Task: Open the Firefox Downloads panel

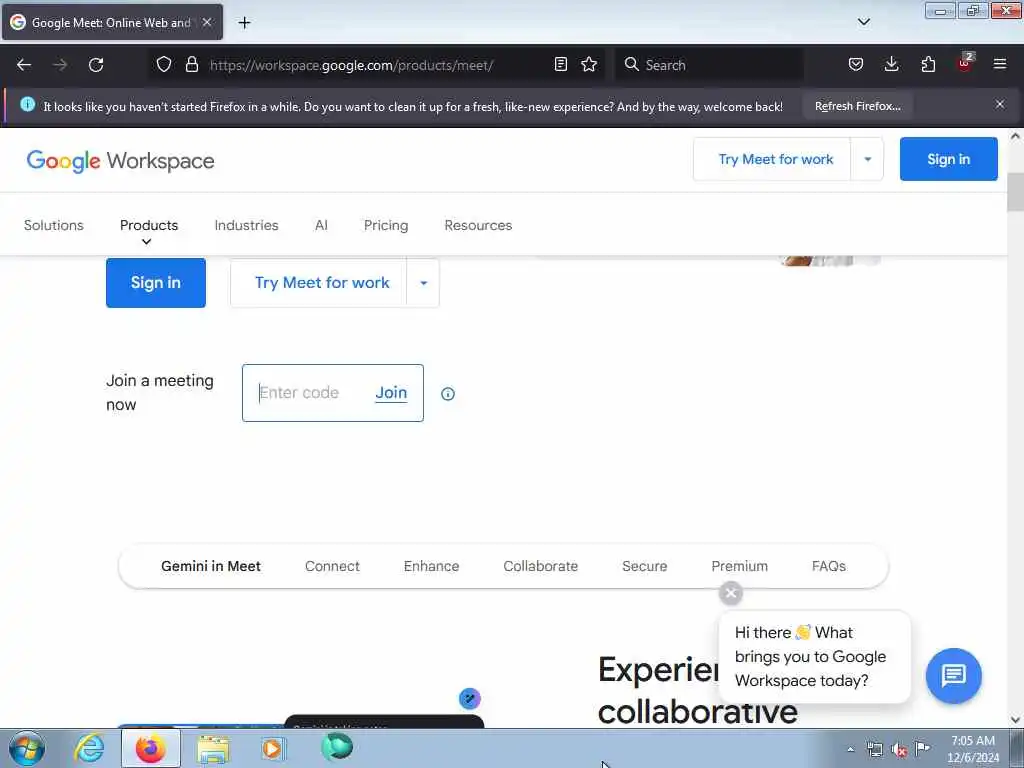Action: [x=891, y=64]
